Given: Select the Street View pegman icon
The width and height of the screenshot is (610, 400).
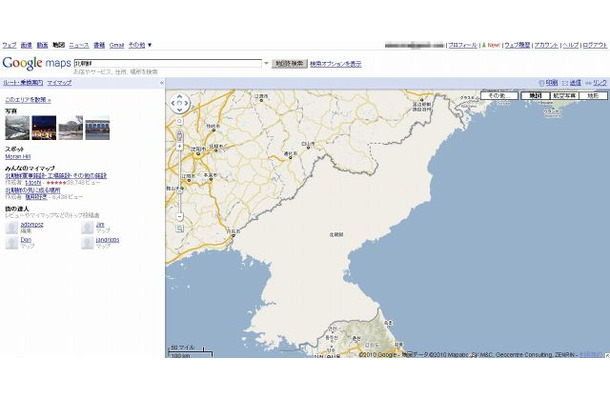Looking at the screenshot, I should [179, 136].
